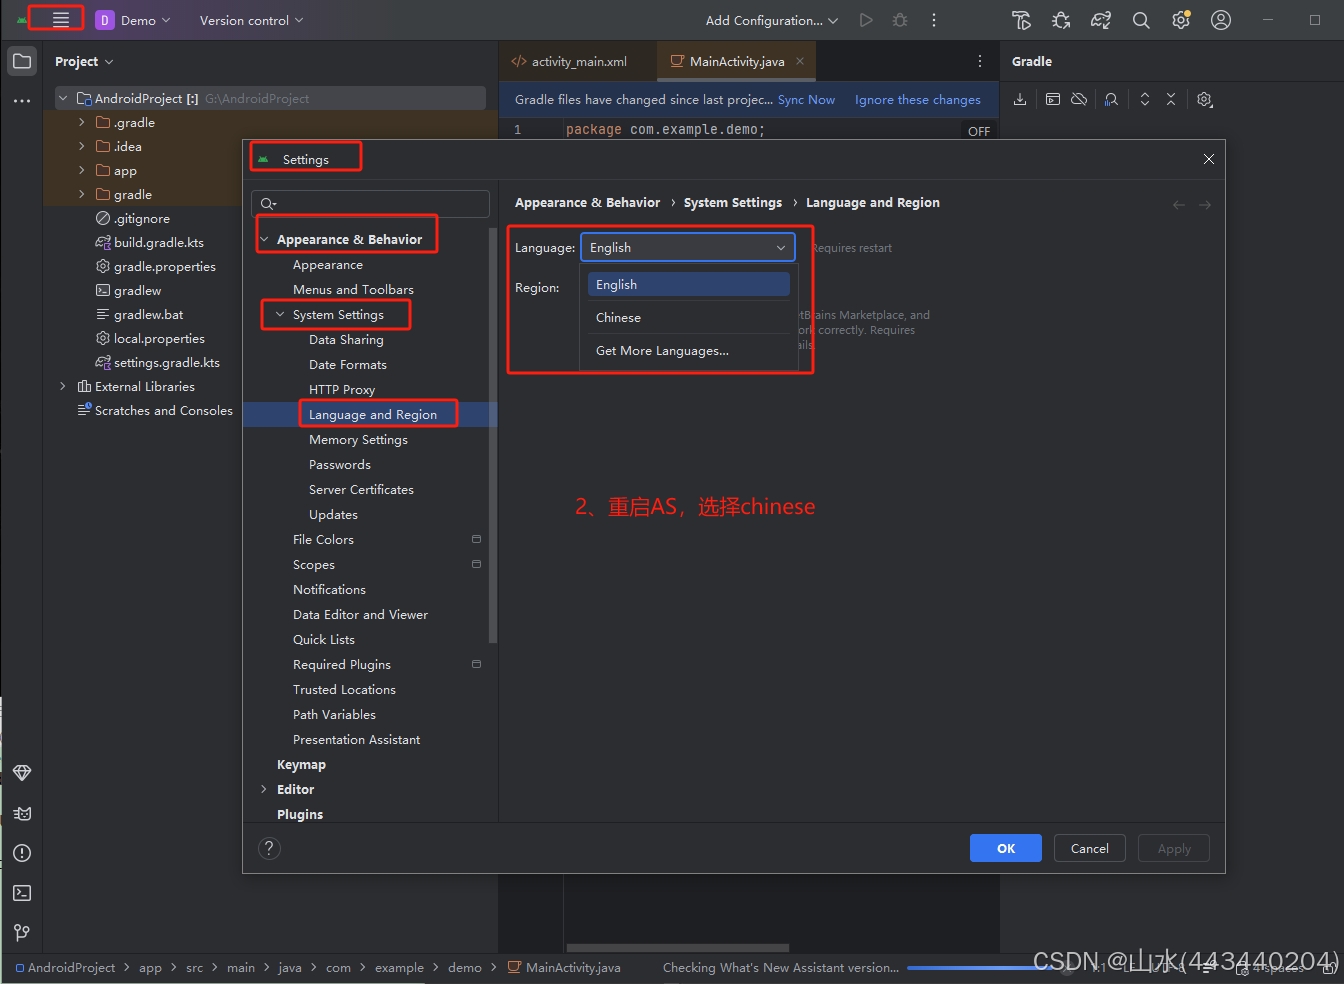Open account profile icon

1221,20
